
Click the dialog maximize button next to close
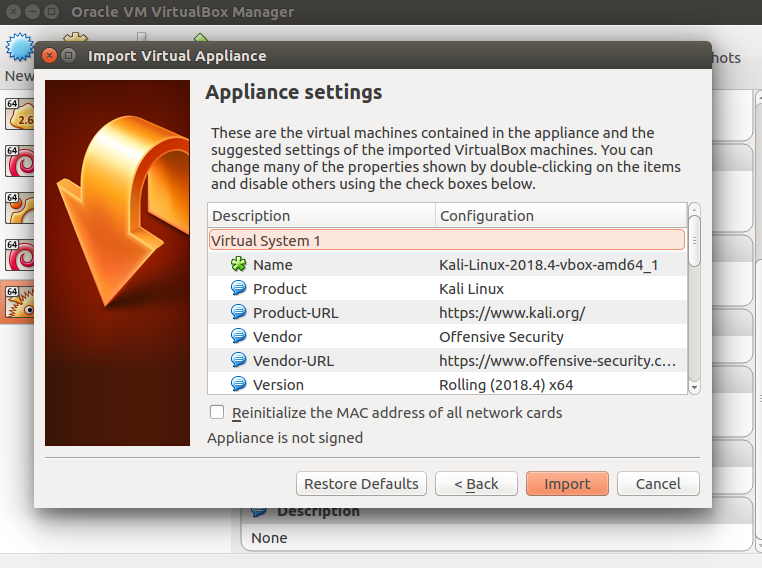coord(69,55)
